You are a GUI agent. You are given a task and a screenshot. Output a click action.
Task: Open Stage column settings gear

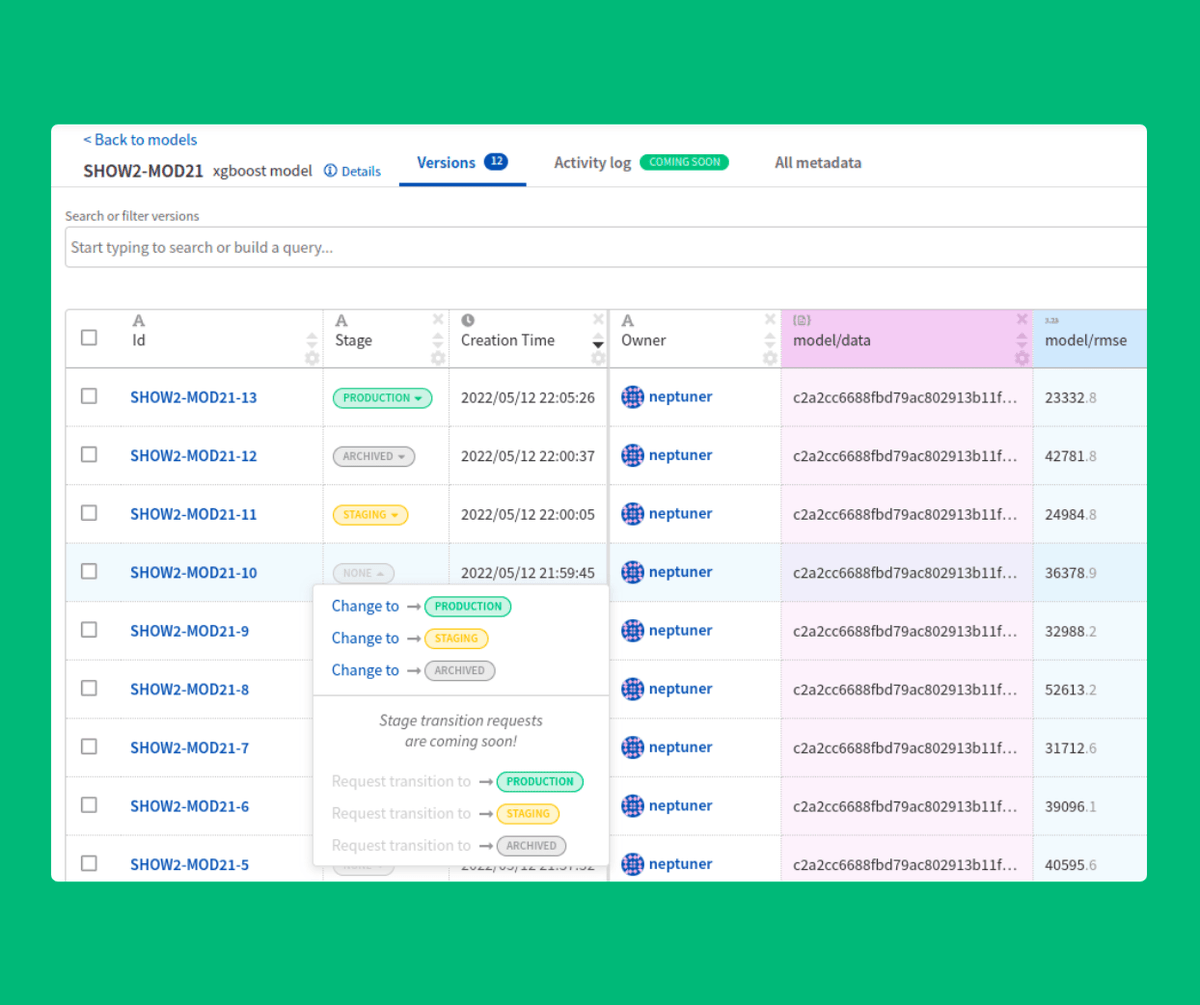tap(438, 358)
